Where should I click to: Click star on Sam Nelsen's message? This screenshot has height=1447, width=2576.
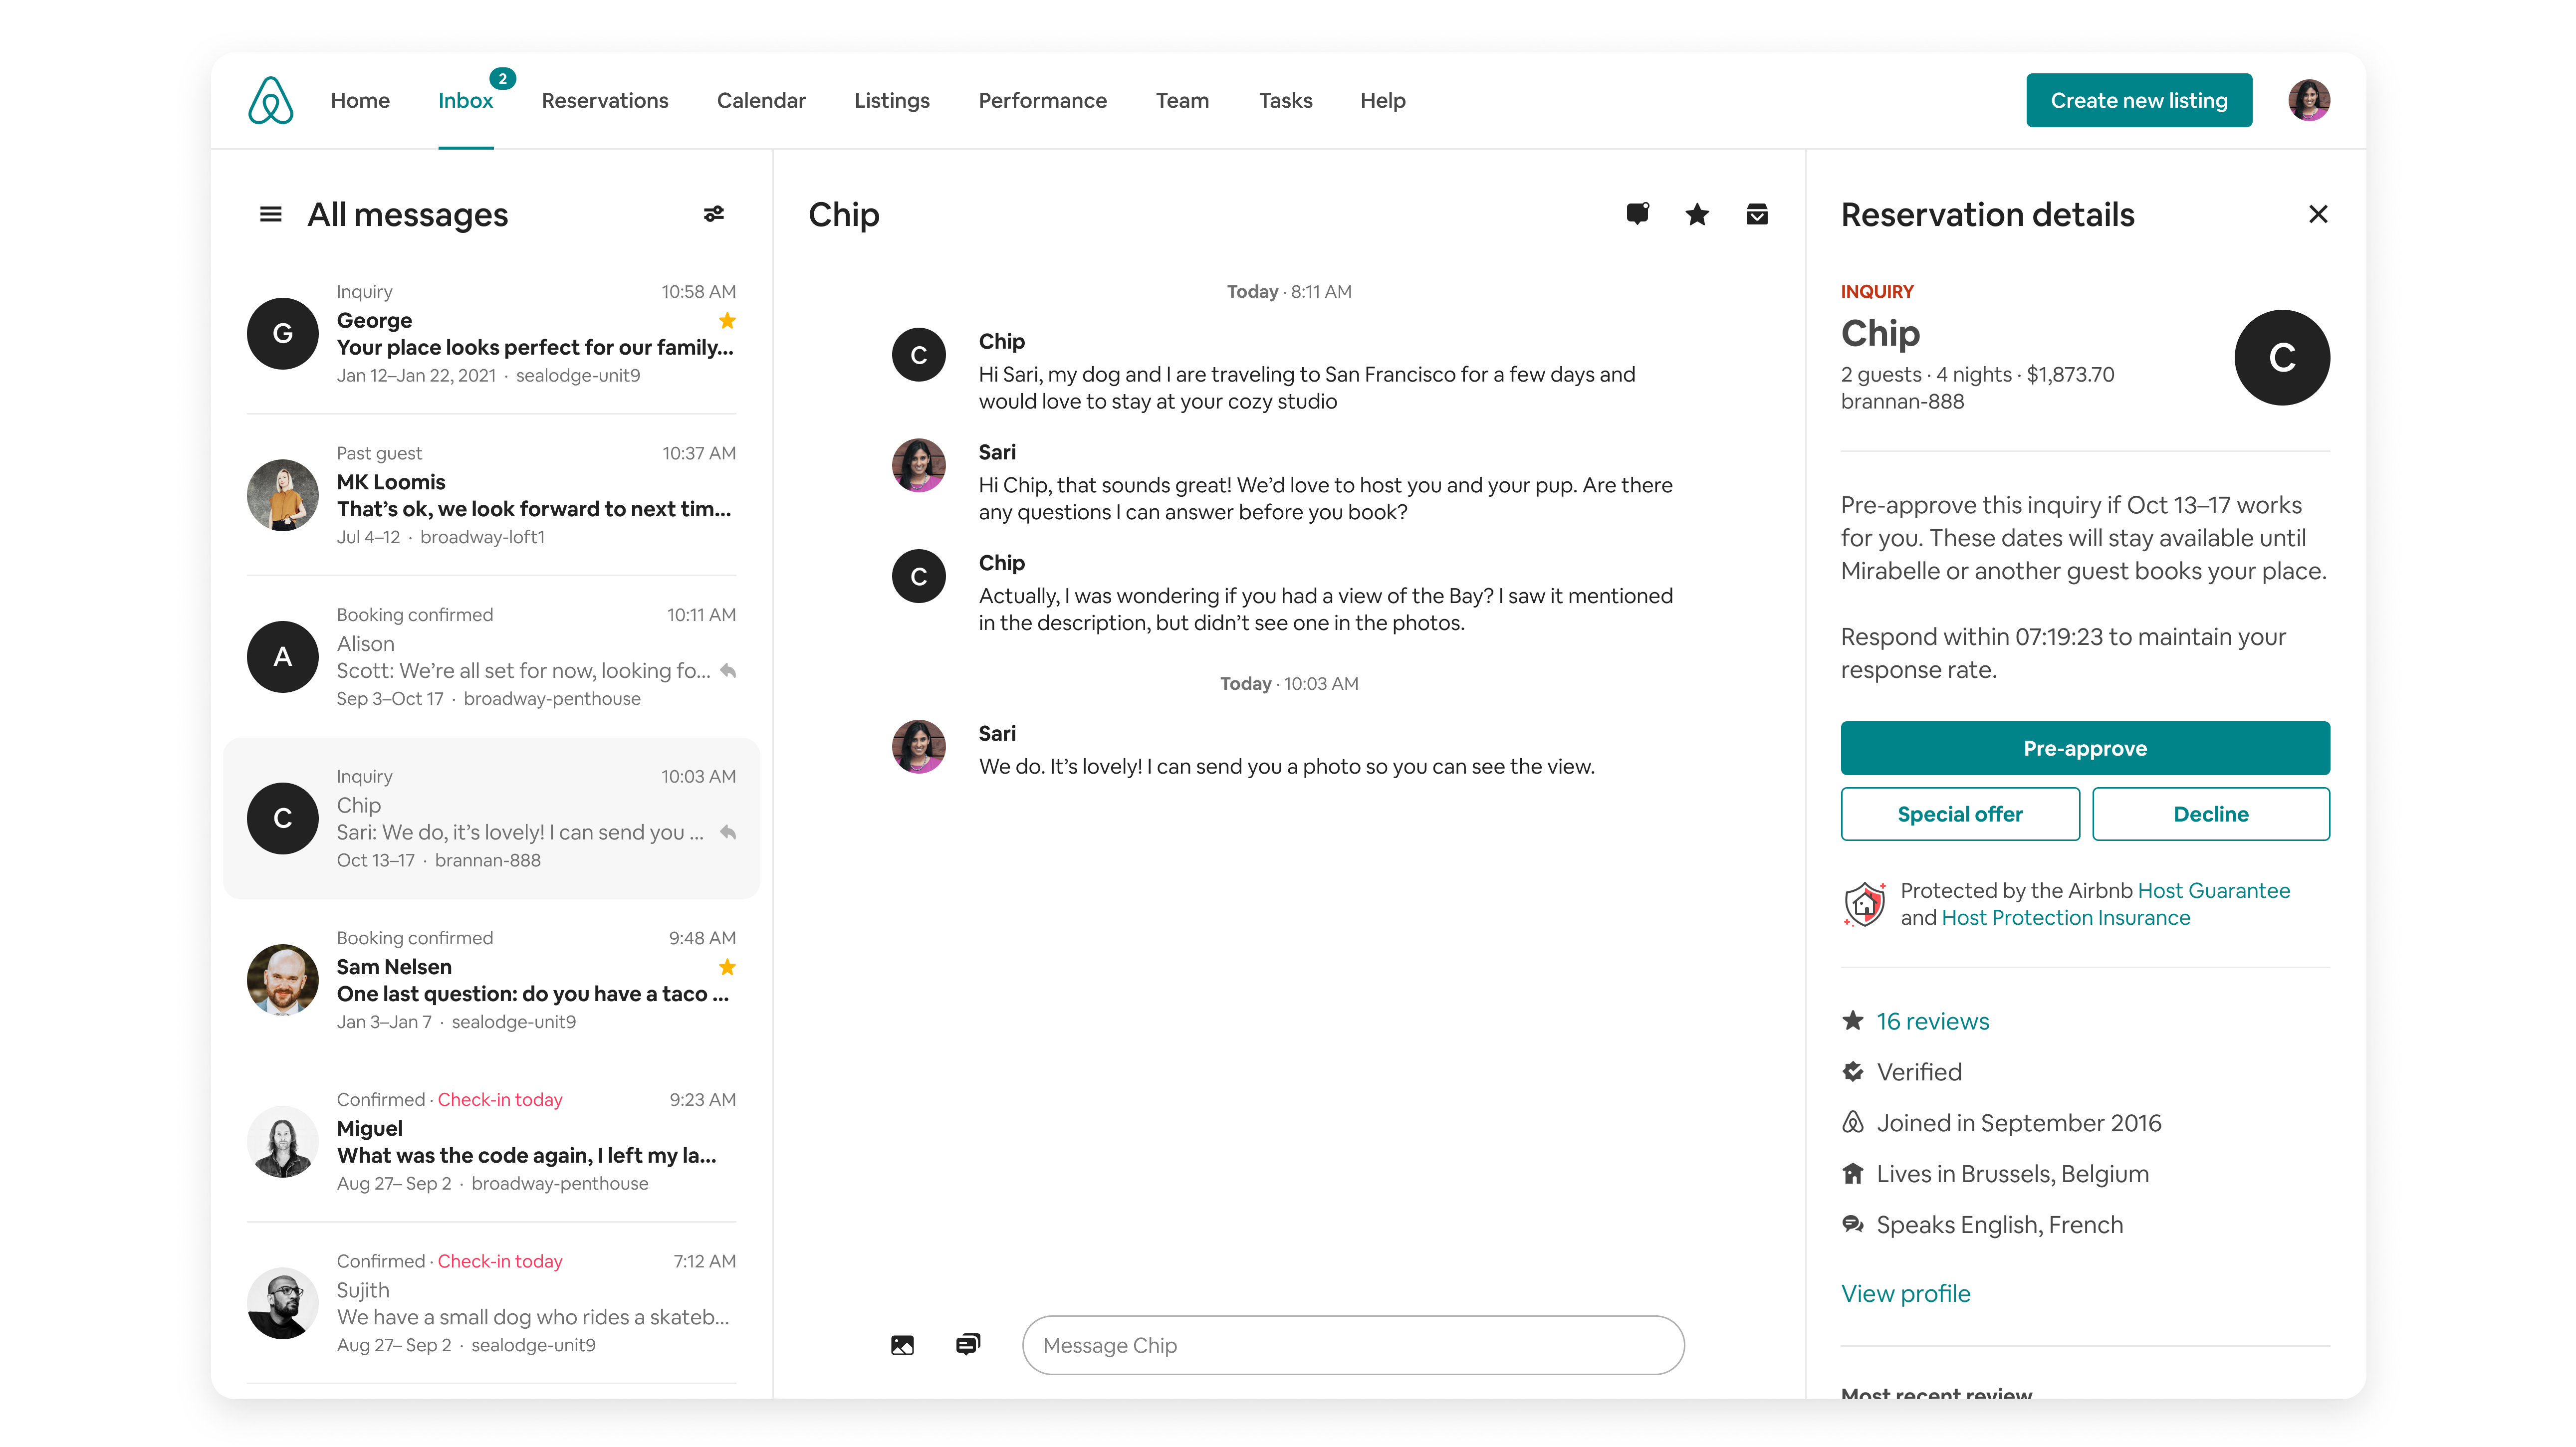tap(727, 967)
